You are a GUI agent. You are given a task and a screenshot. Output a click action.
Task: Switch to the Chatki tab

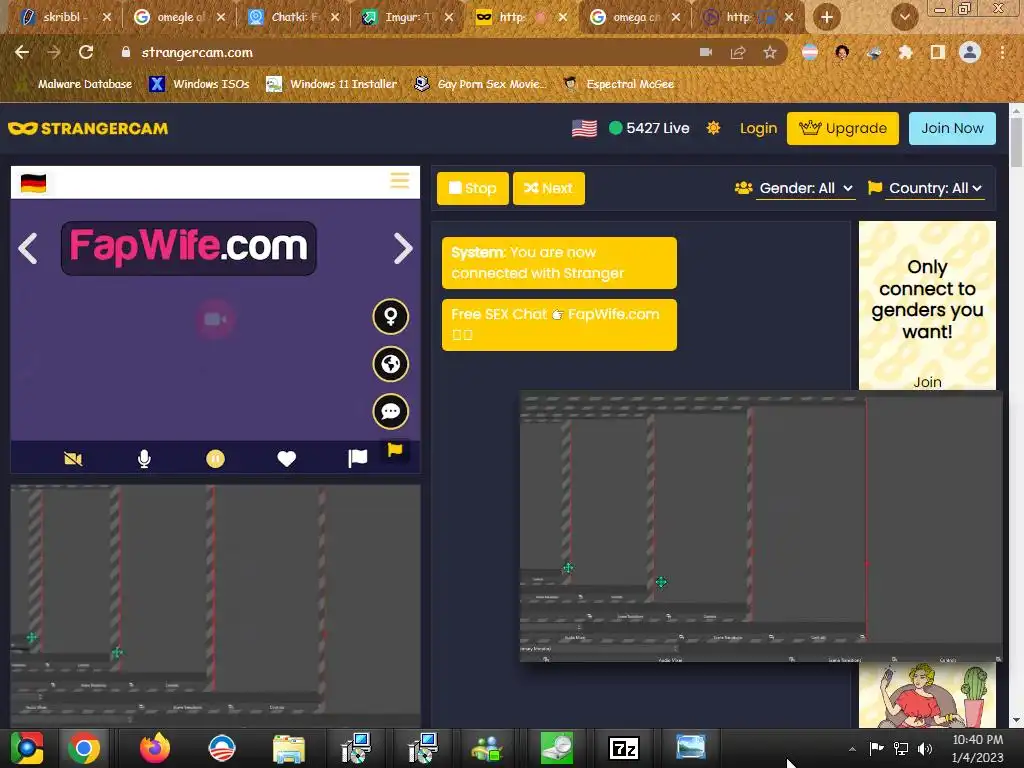pos(293,17)
